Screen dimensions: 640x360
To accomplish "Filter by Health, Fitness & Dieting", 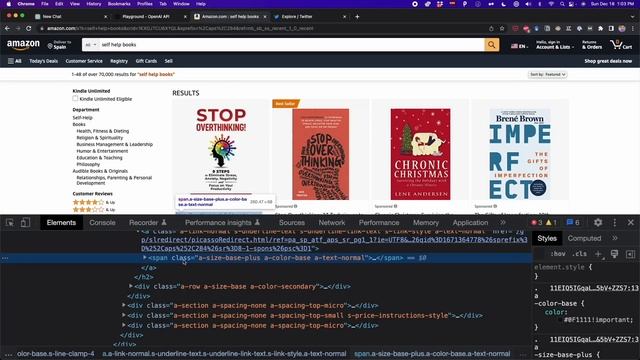I will click(102, 131).
